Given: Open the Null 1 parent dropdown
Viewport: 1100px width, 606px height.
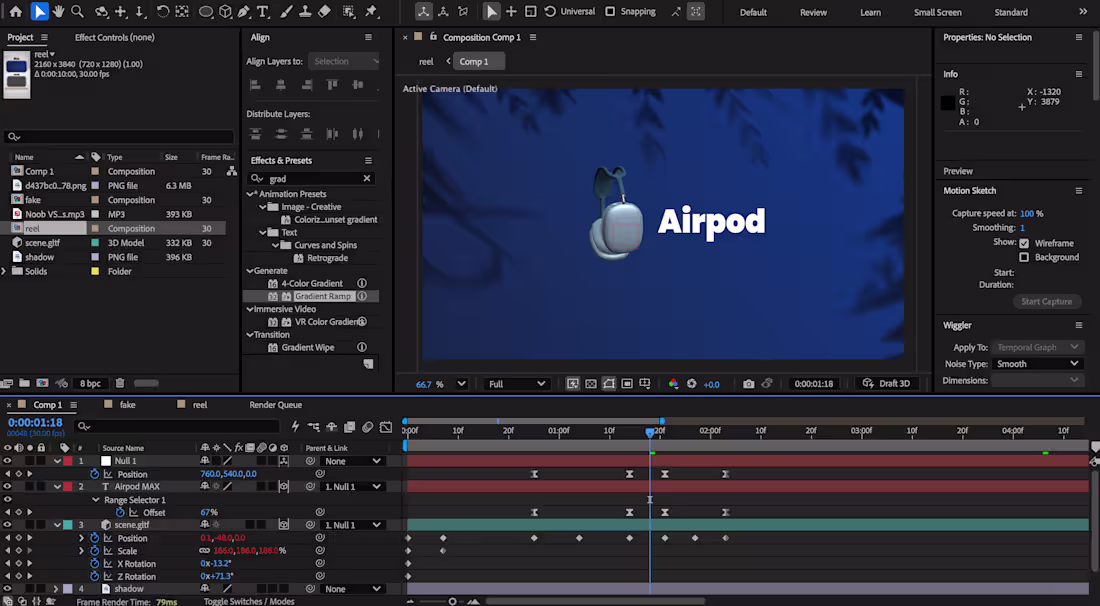Looking at the screenshot, I should (x=351, y=461).
